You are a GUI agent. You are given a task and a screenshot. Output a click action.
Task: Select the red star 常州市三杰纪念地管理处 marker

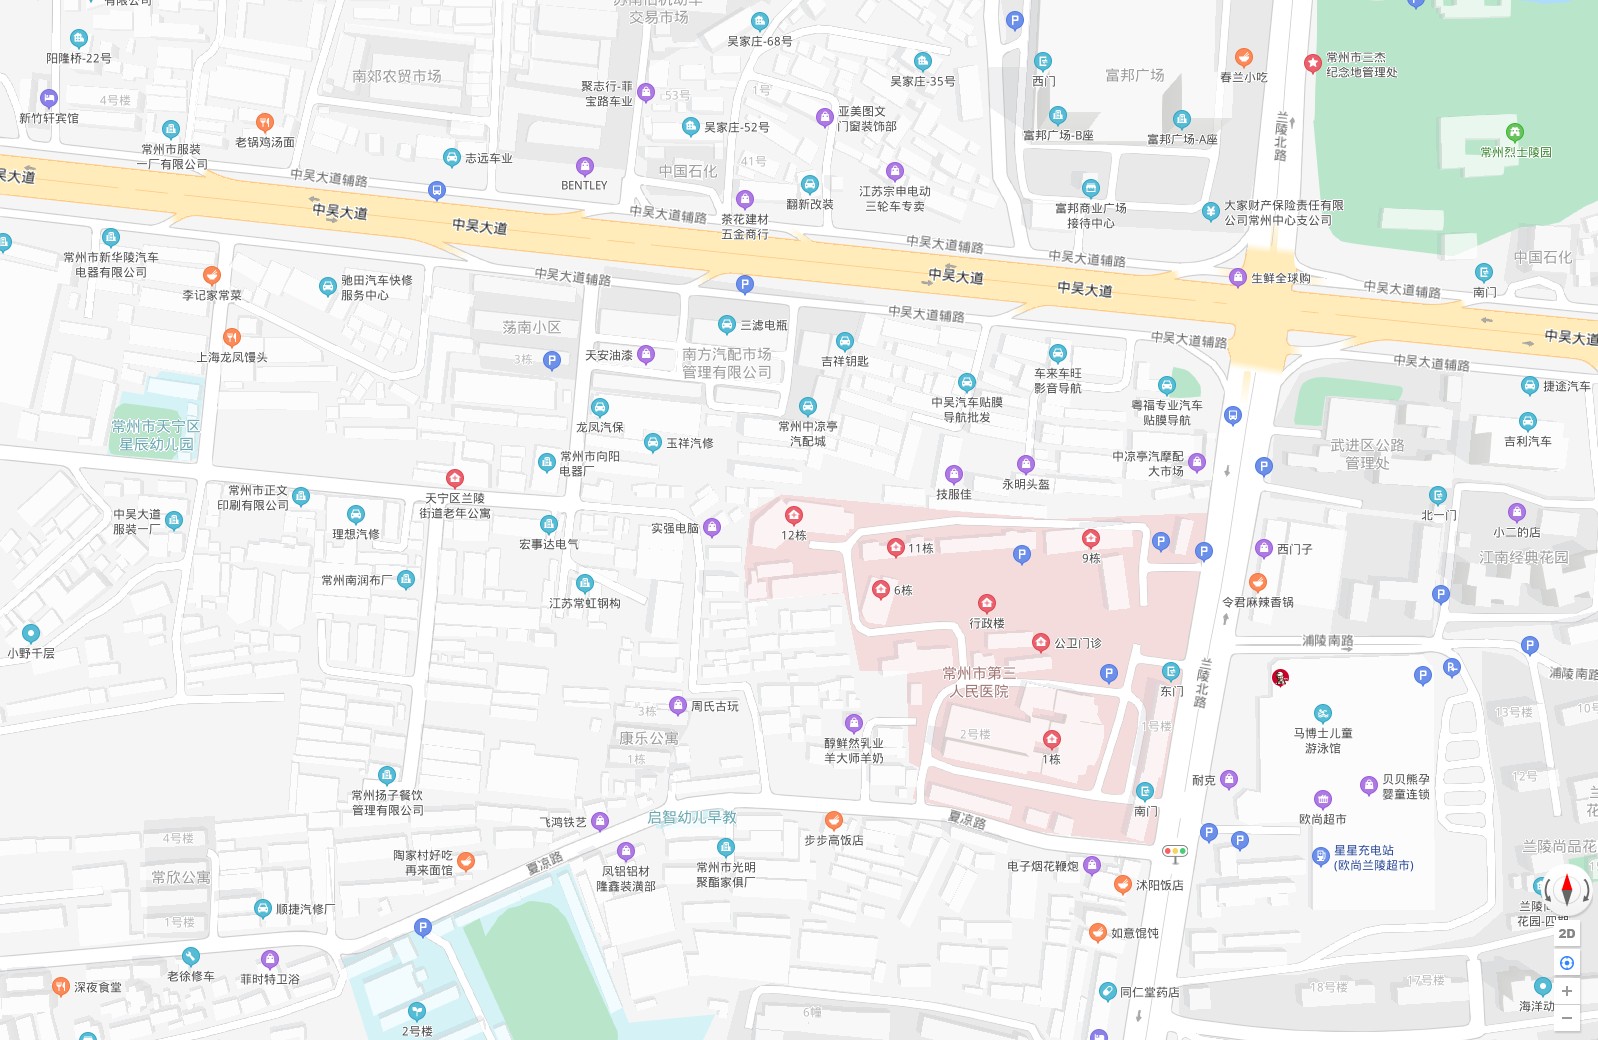1313,64
